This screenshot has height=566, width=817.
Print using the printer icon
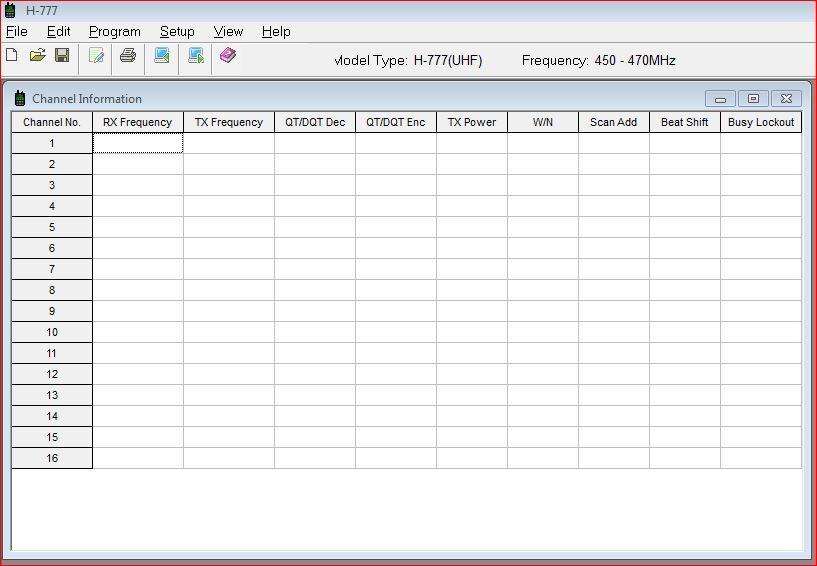pyautogui.click(x=128, y=56)
